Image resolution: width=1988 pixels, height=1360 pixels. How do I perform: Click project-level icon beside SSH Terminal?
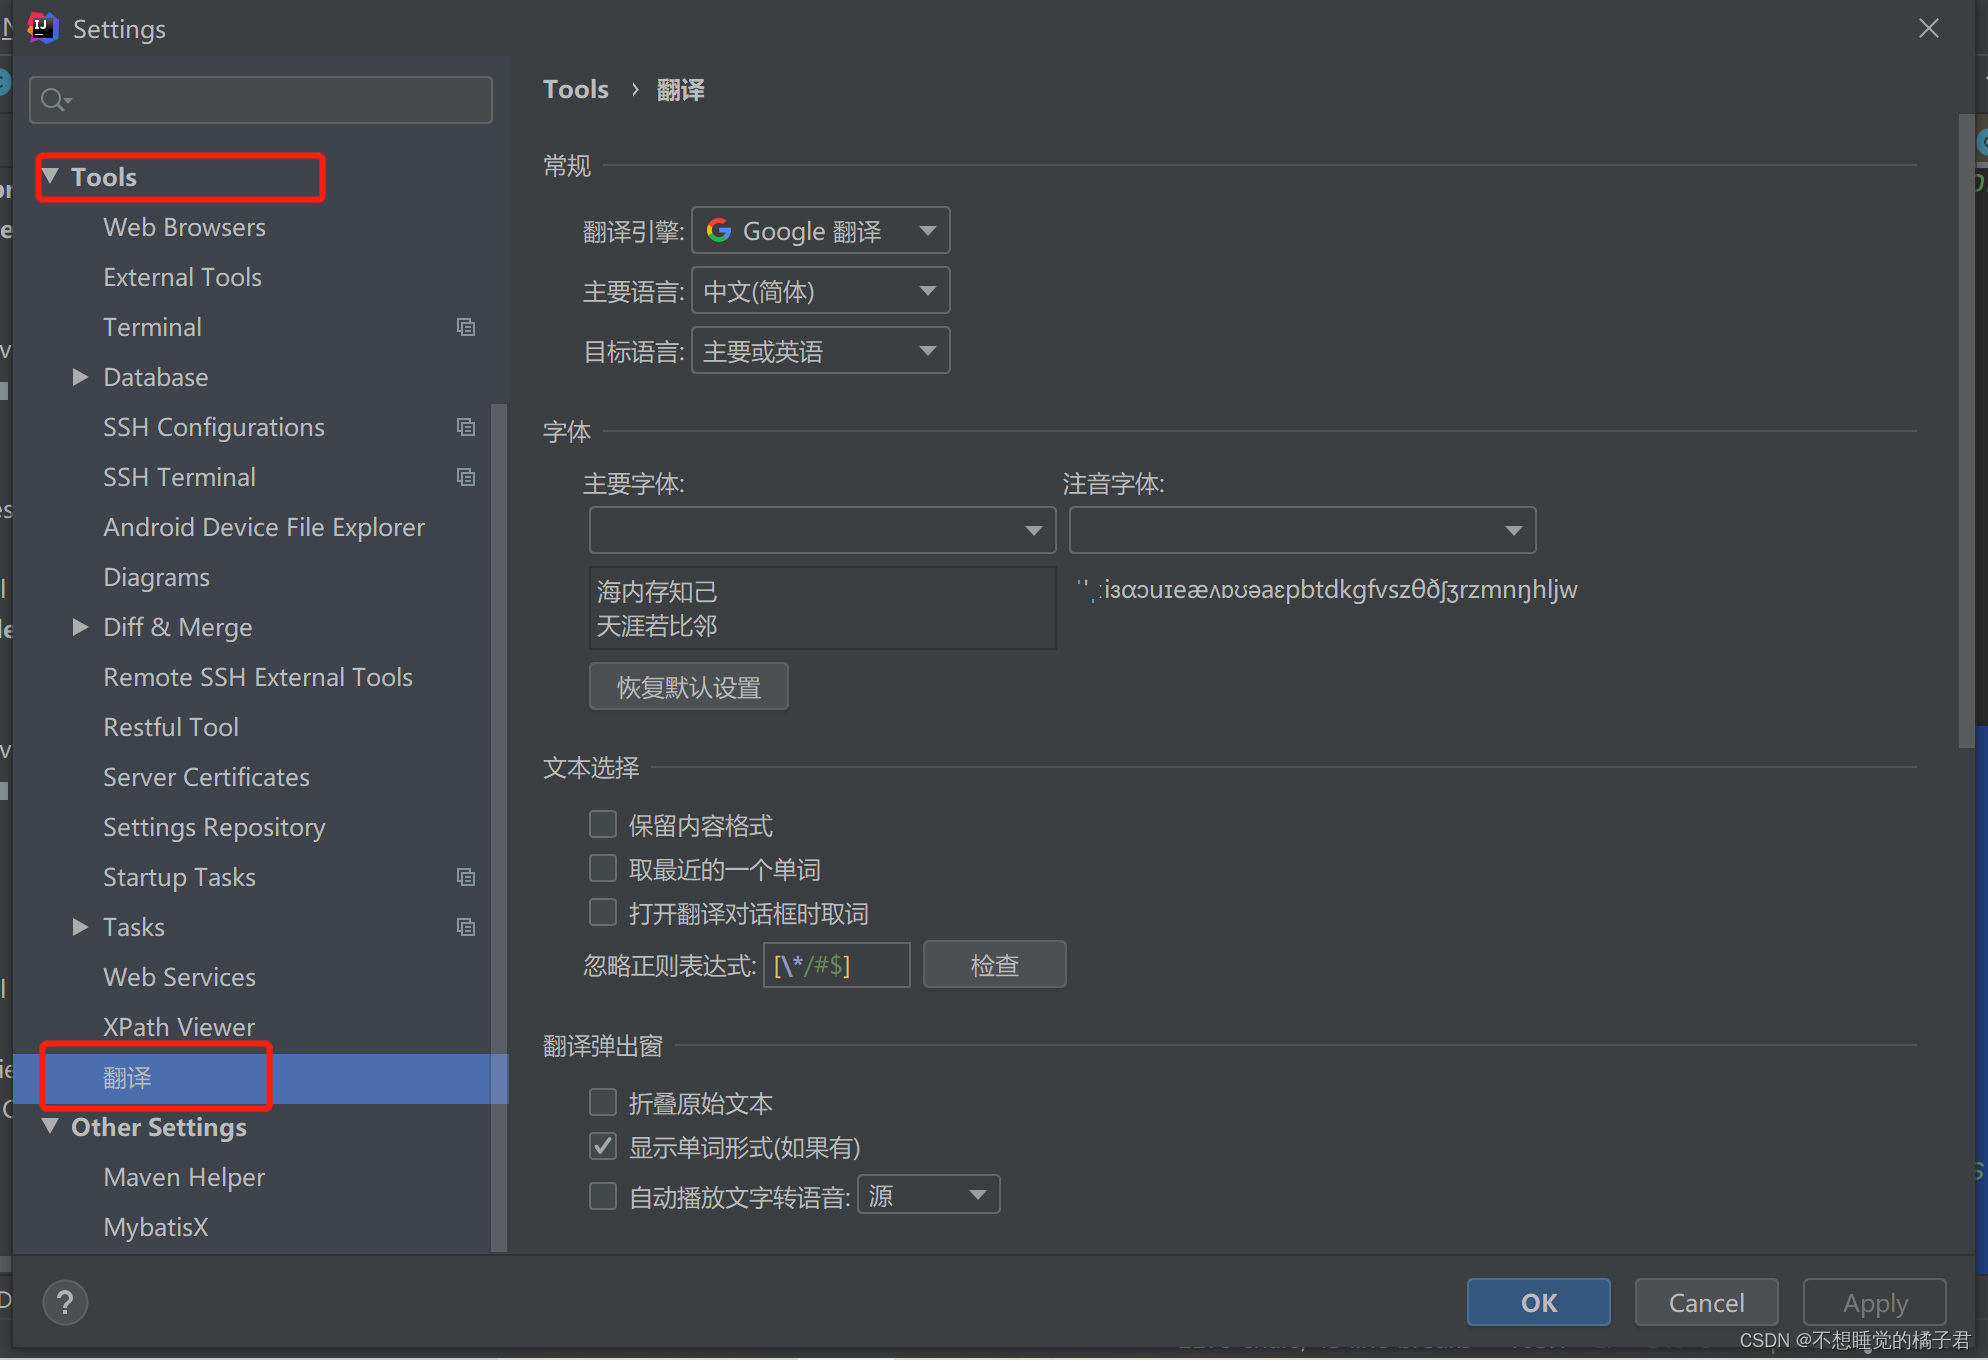[x=466, y=477]
